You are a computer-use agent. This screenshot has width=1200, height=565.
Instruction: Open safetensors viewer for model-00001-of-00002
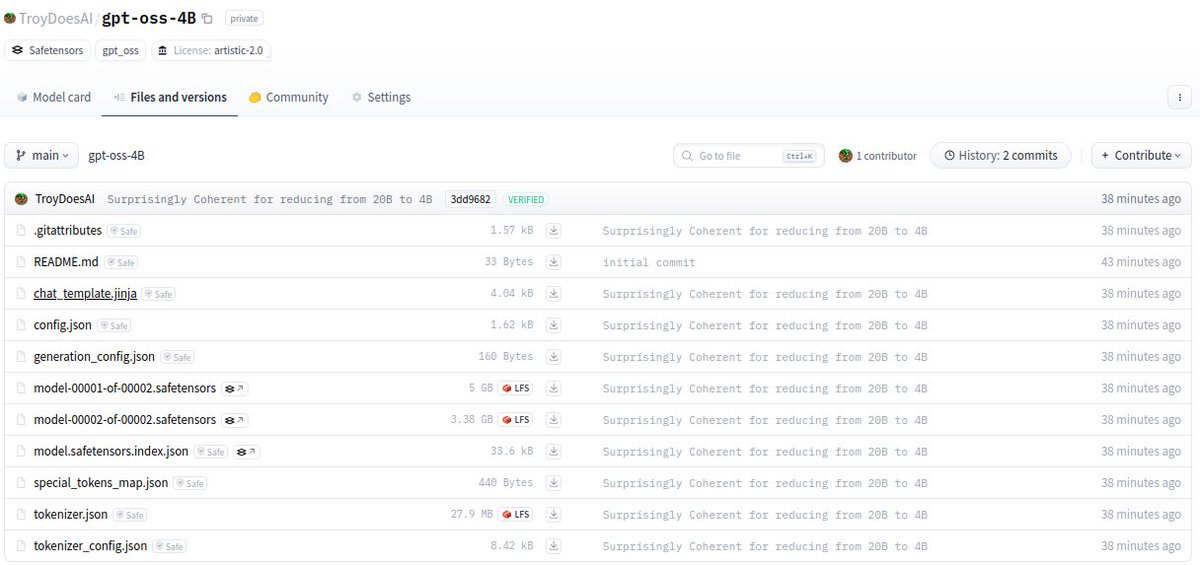234,389
